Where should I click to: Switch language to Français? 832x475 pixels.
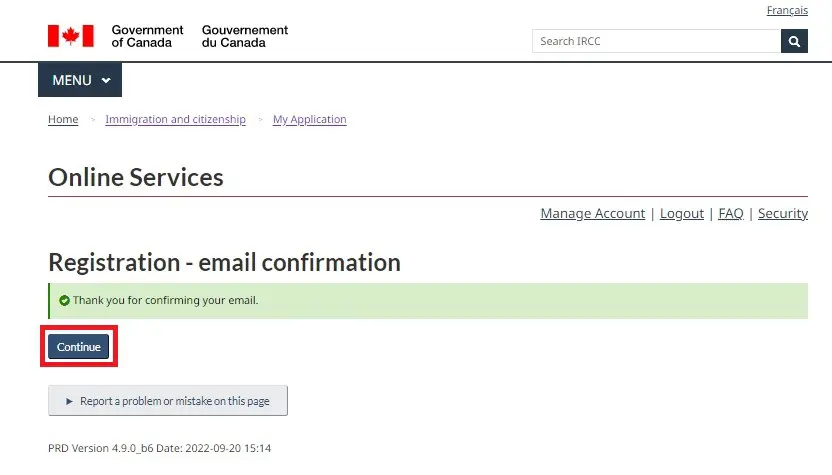(x=787, y=10)
